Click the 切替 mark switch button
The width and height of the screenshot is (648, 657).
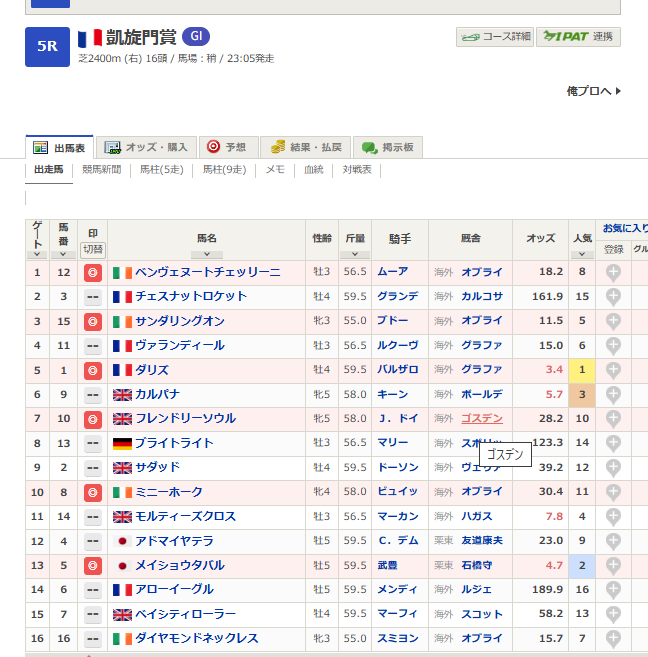93,250
